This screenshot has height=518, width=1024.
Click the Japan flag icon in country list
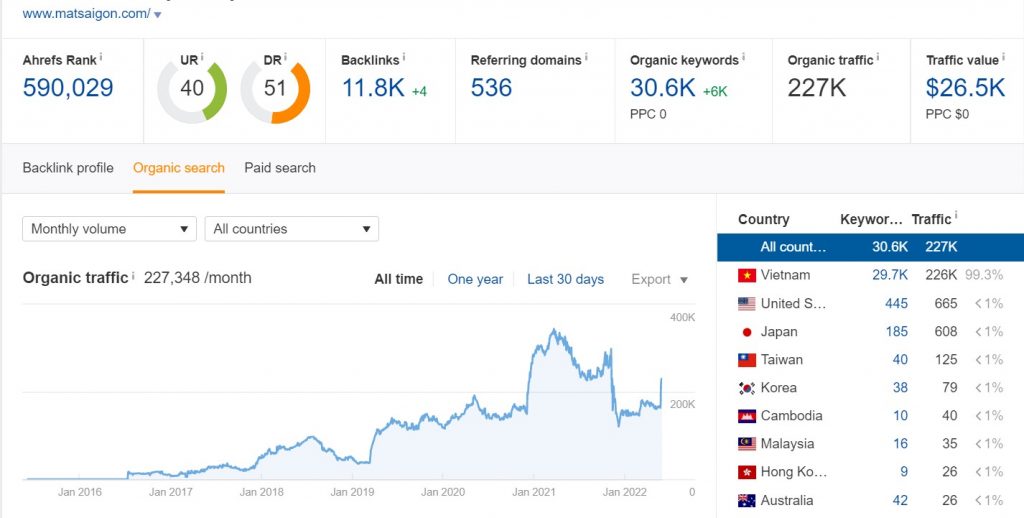(x=746, y=332)
